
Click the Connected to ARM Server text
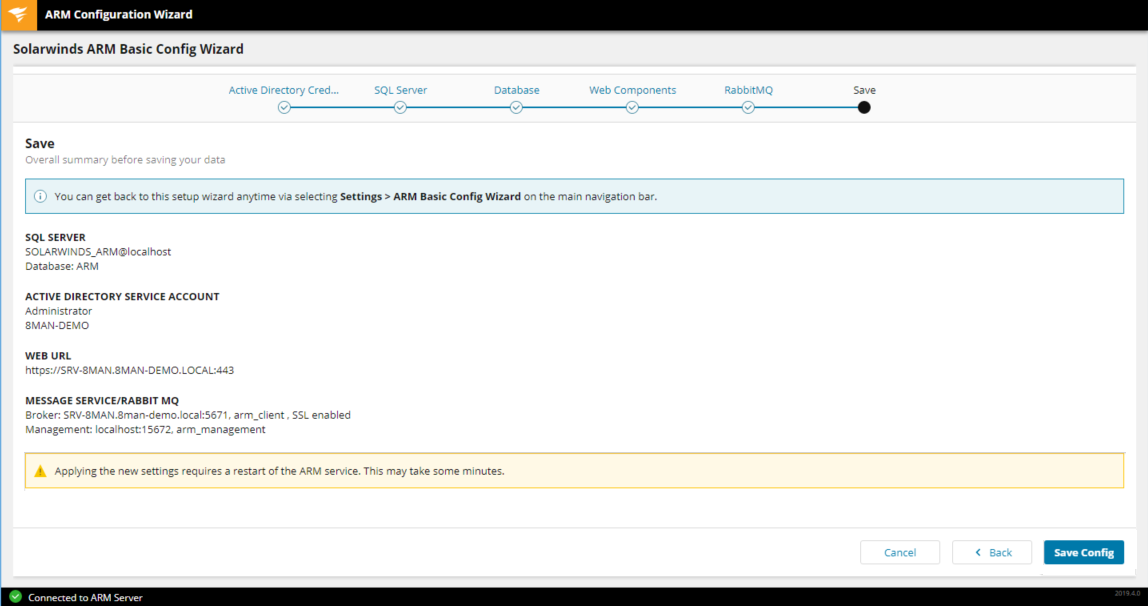[x=85, y=598]
